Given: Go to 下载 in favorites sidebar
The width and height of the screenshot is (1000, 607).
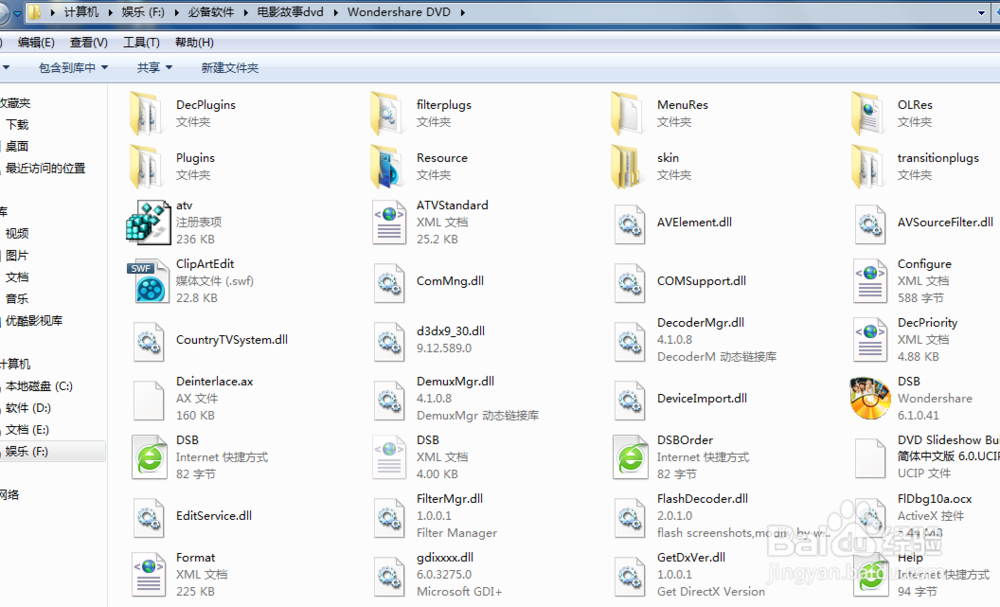Looking at the screenshot, I should coord(17,124).
